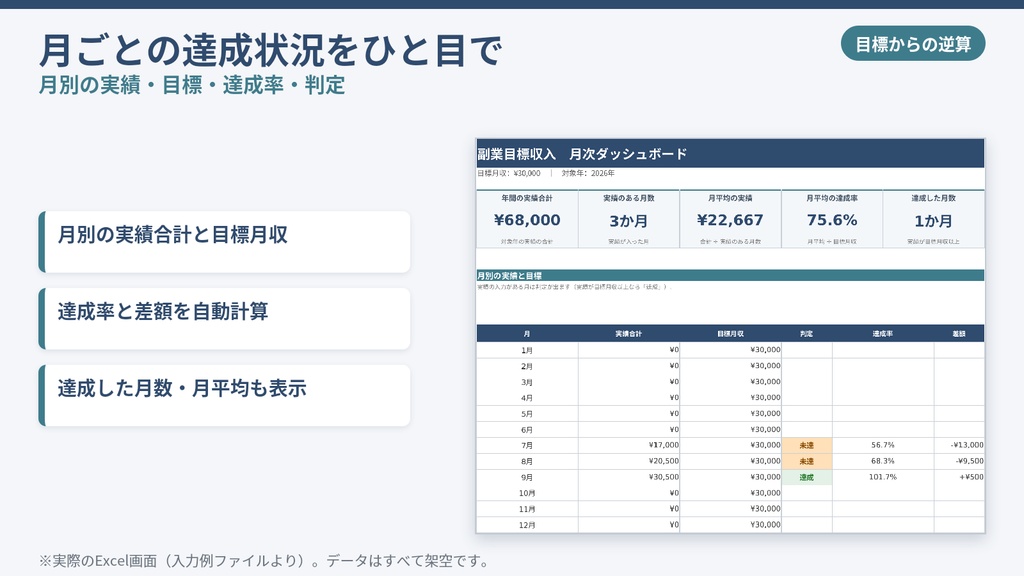Click the 12月 row label
The width and height of the screenshot is (1024, 576).
[x=527, y=525]
